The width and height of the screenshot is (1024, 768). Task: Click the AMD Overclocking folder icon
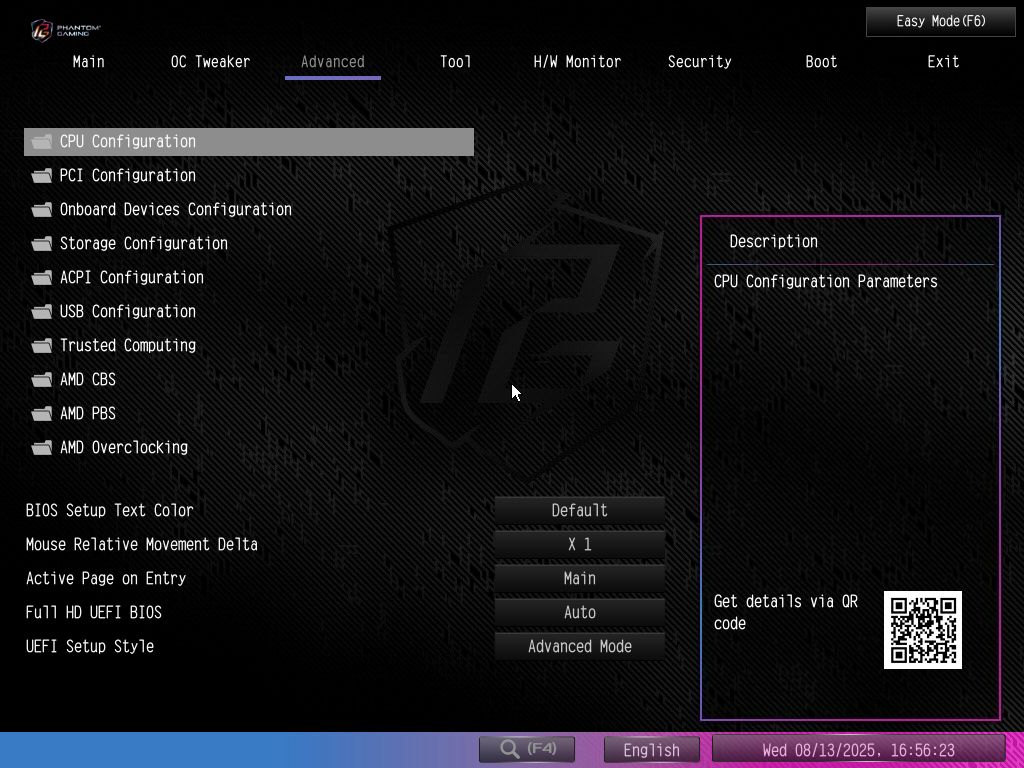(42, 447)
